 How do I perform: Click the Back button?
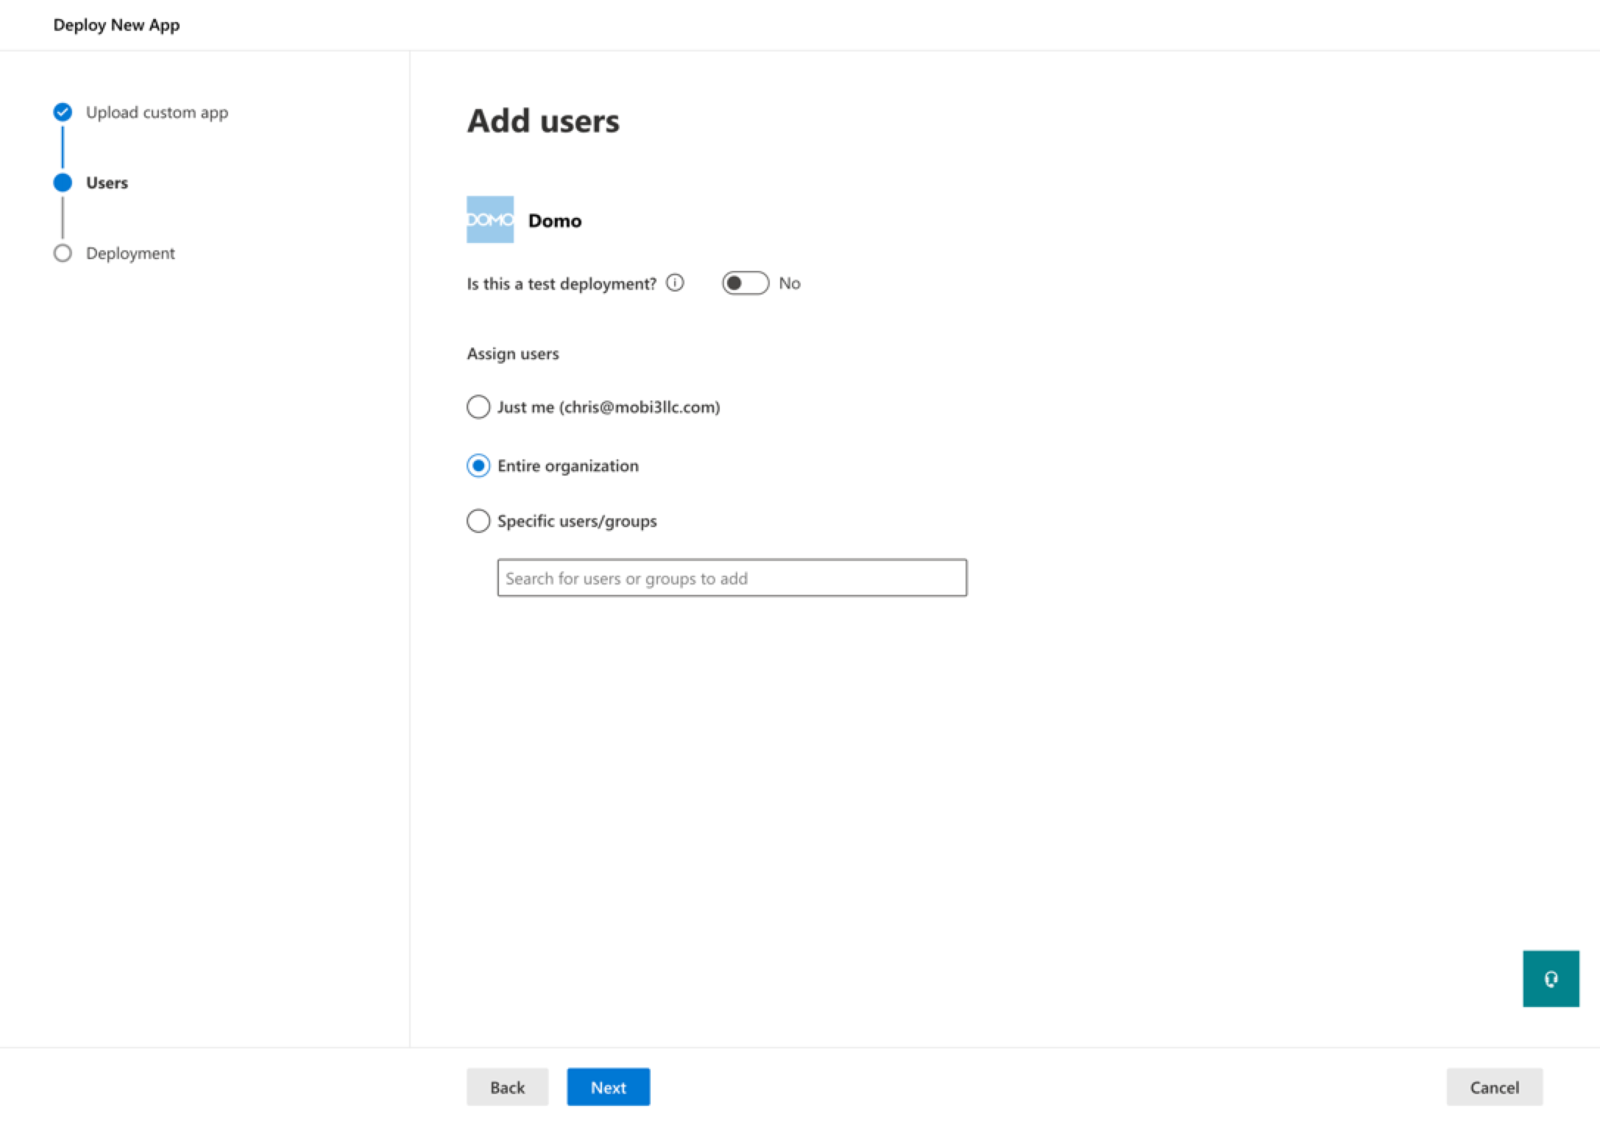tap(507, 1087)
